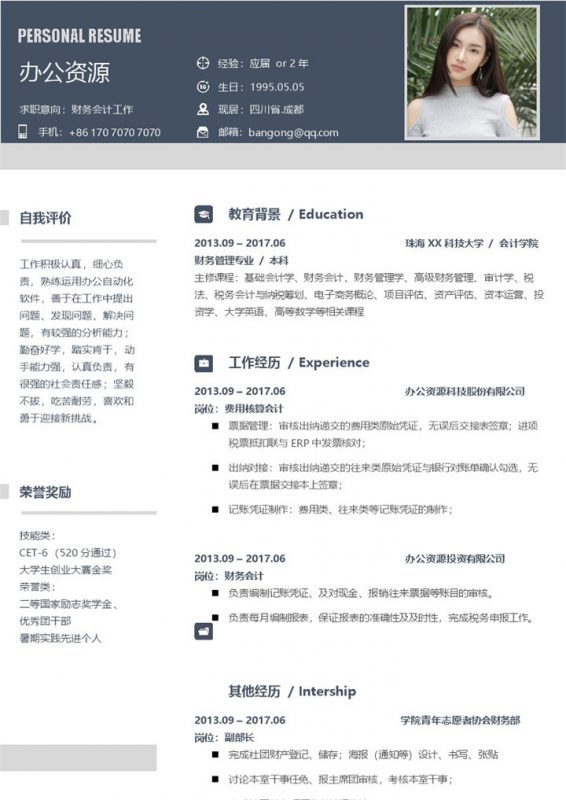Click the 荣誉奖励 section heading
Screen dimensions: 566x800
[x=45, y=492]
